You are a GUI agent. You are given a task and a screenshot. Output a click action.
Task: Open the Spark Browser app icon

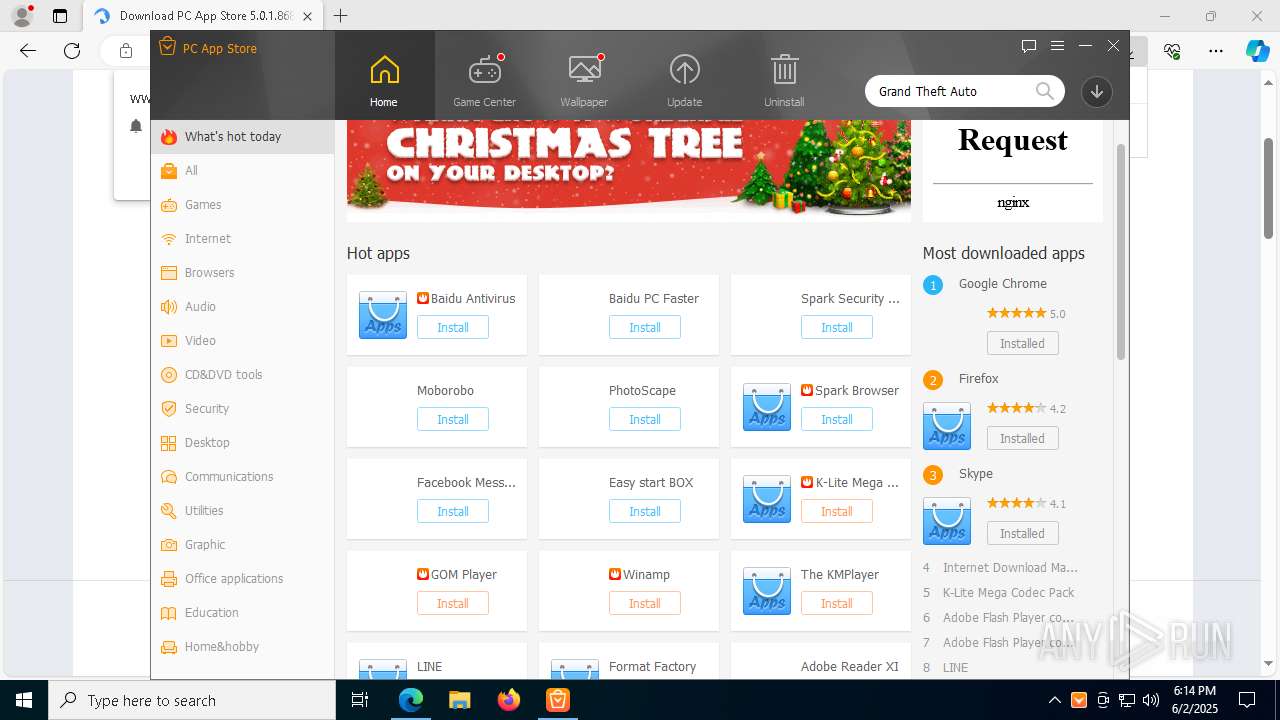767,407
